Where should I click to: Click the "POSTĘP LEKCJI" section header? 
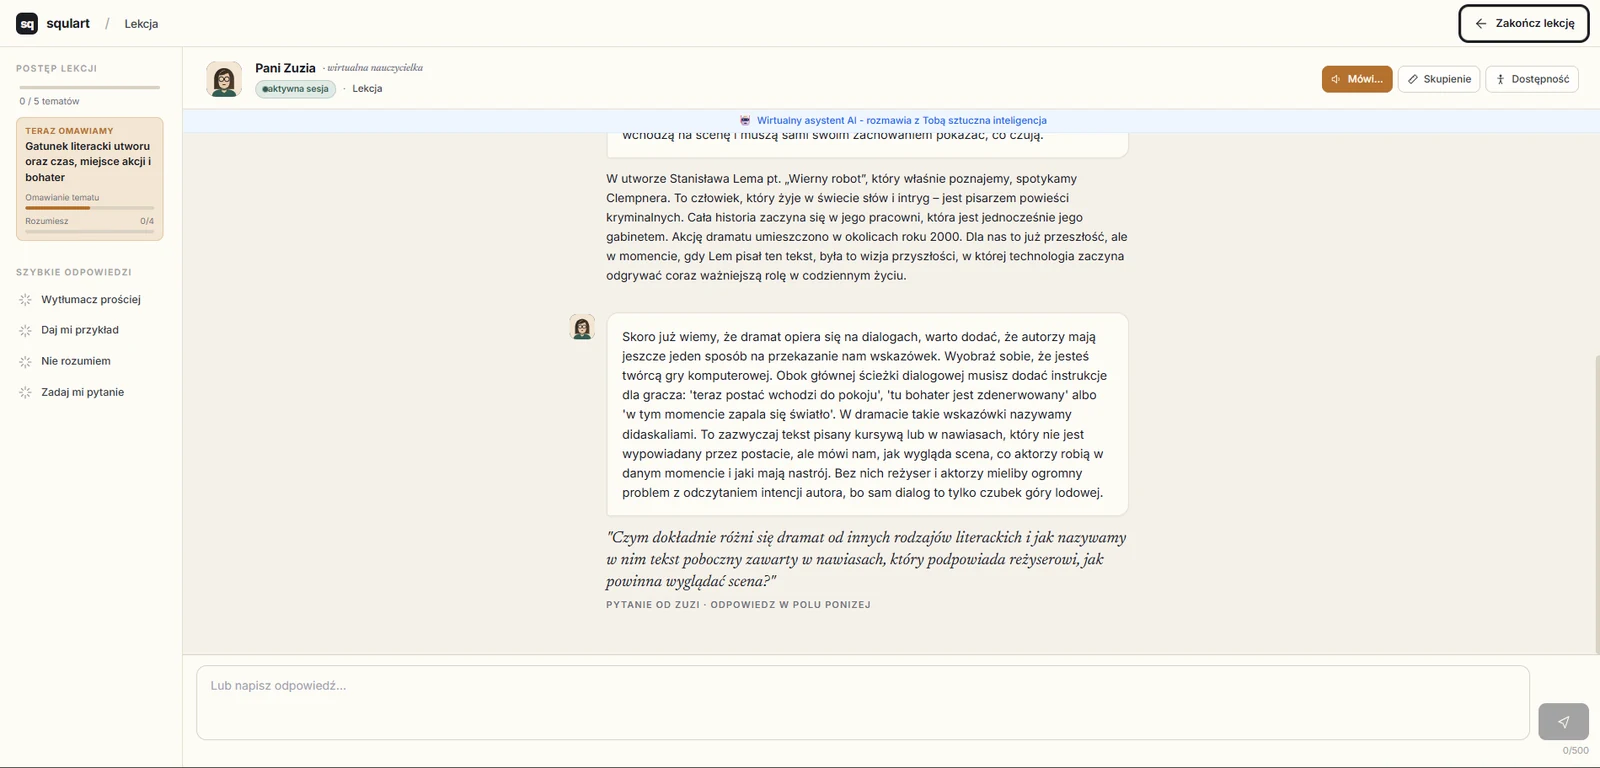coord(56,68)
